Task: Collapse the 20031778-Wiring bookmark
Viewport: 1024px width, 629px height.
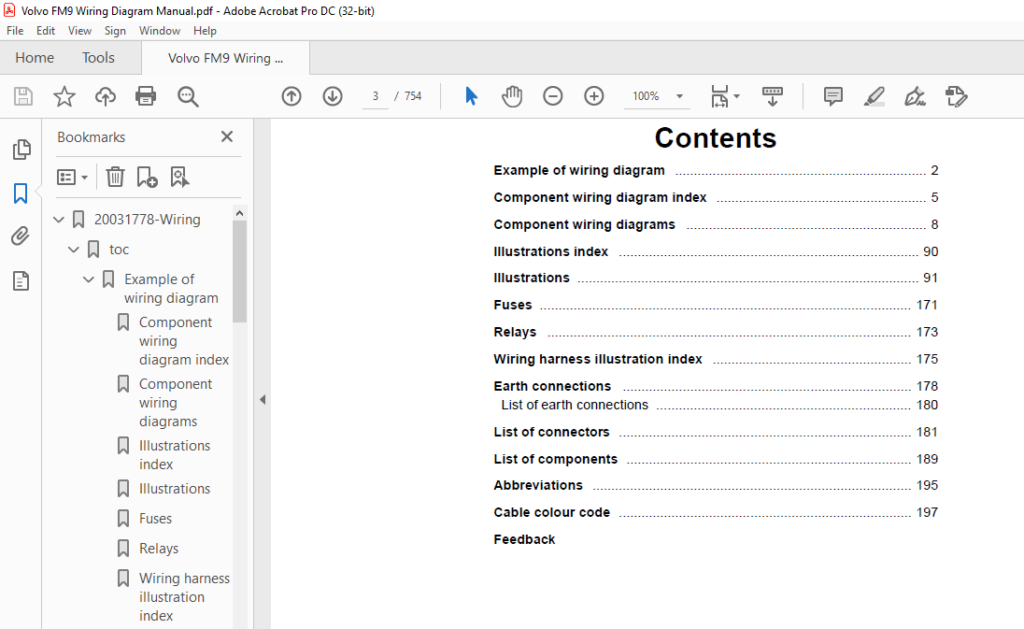Action: pyautogui.click(x=59, y=219)
